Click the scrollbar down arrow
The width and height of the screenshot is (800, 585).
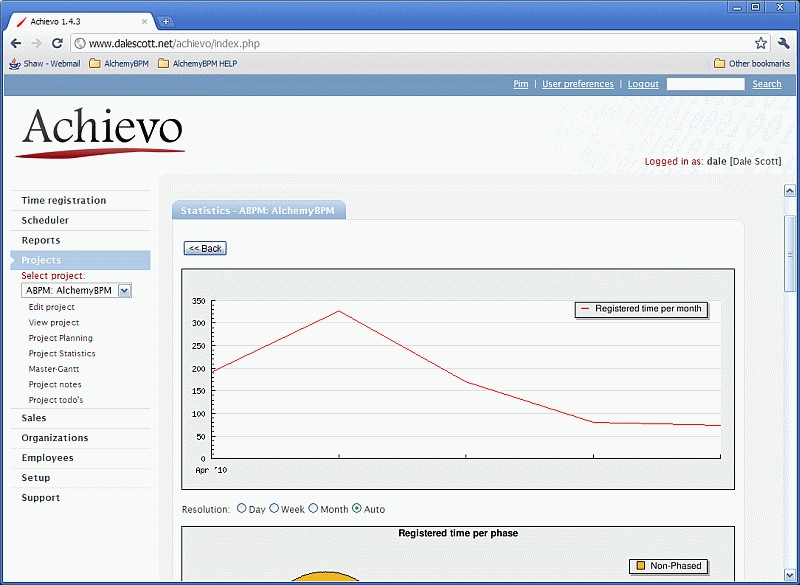point(789,574)
